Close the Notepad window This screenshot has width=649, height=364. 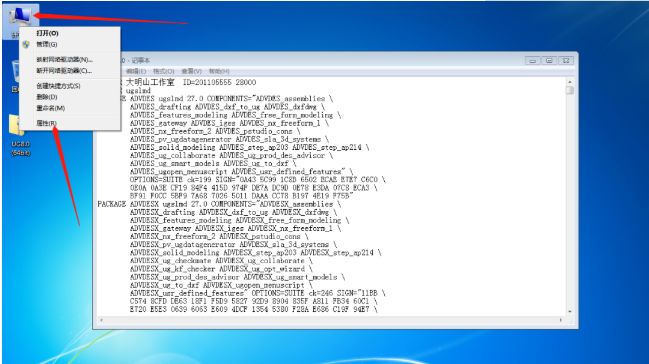[566, 60]
